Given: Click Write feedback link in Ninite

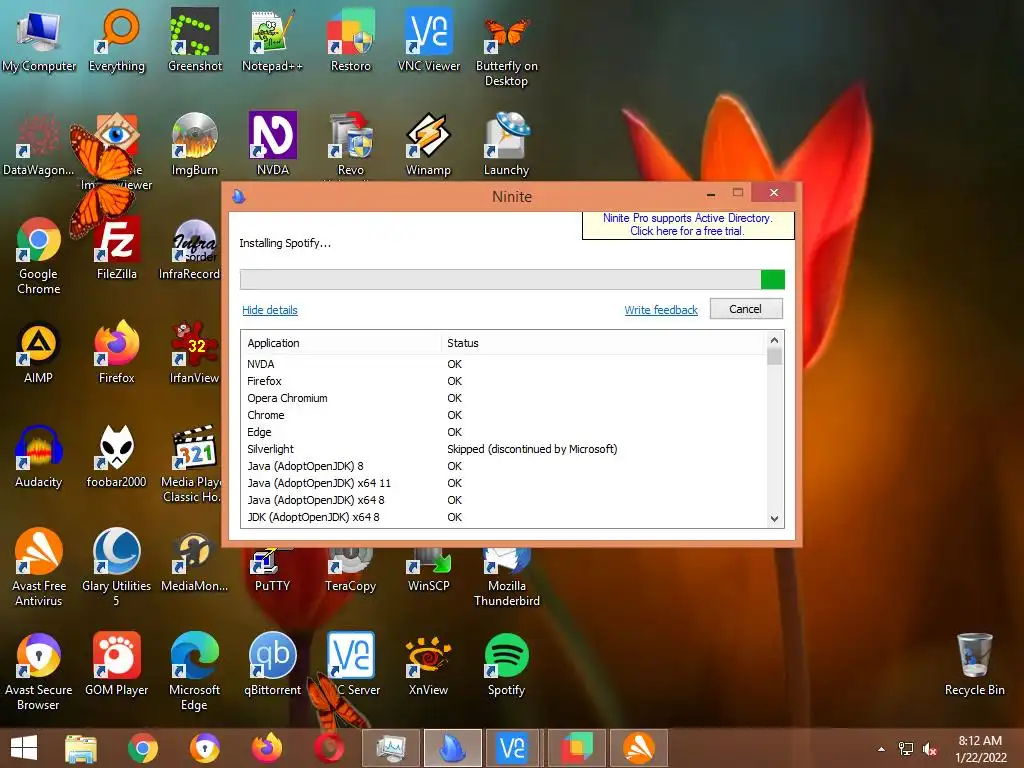Looking at the screenshot, I should point(661,310).
